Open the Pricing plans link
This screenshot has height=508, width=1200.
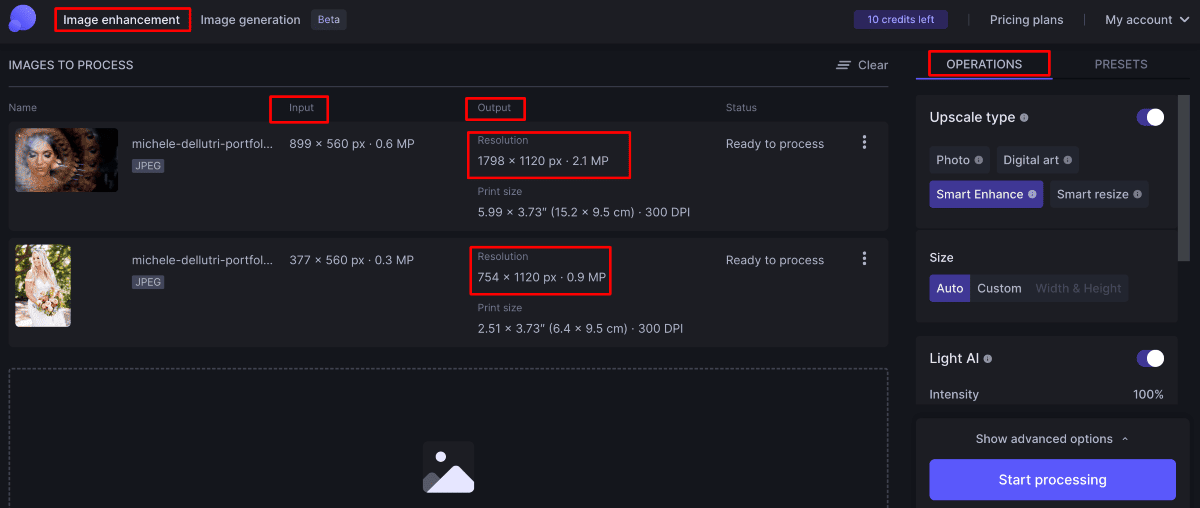point(1026,20)
